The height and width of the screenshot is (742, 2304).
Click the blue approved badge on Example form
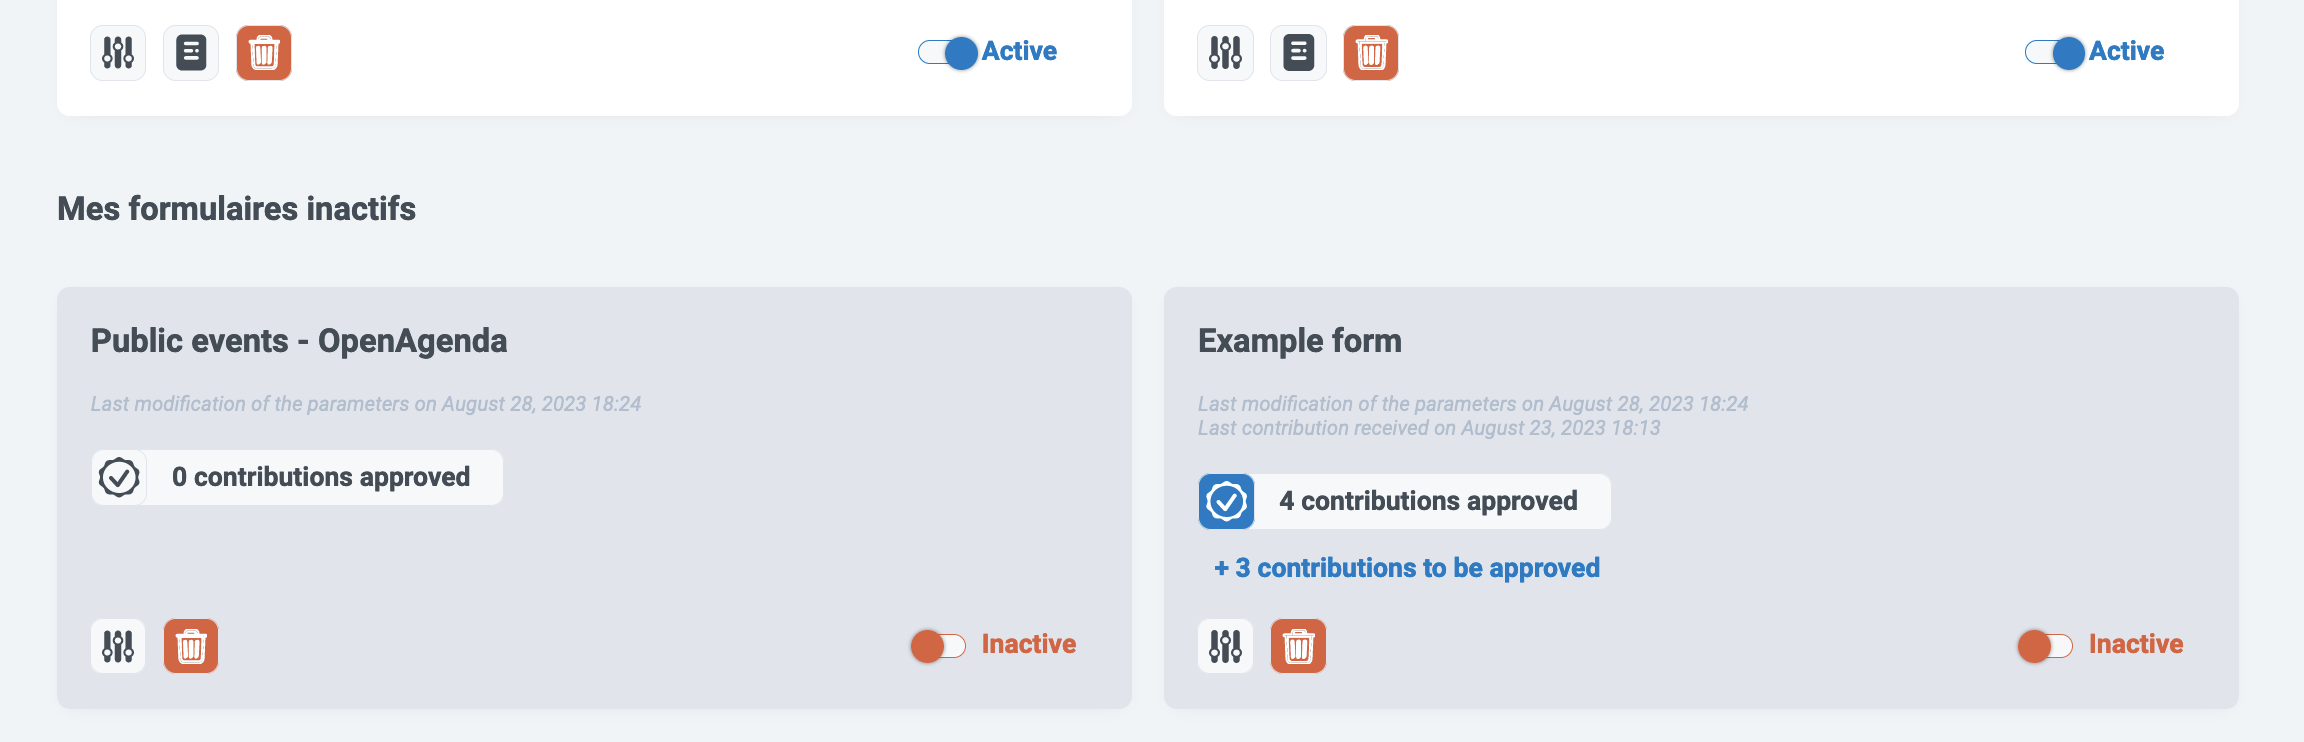point(1226,501)
